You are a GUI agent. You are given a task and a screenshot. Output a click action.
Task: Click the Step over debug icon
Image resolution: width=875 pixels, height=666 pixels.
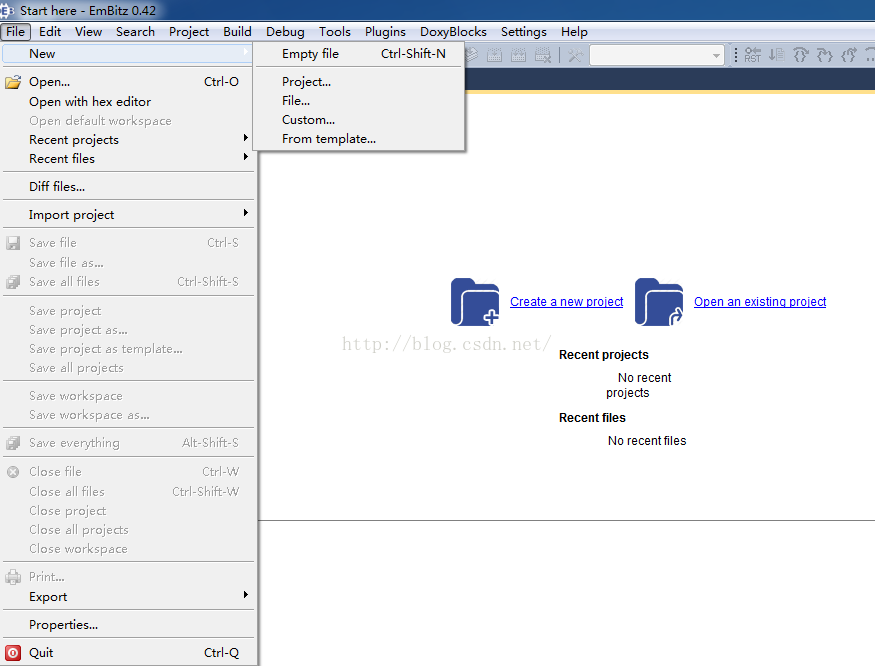click(801, 55)
